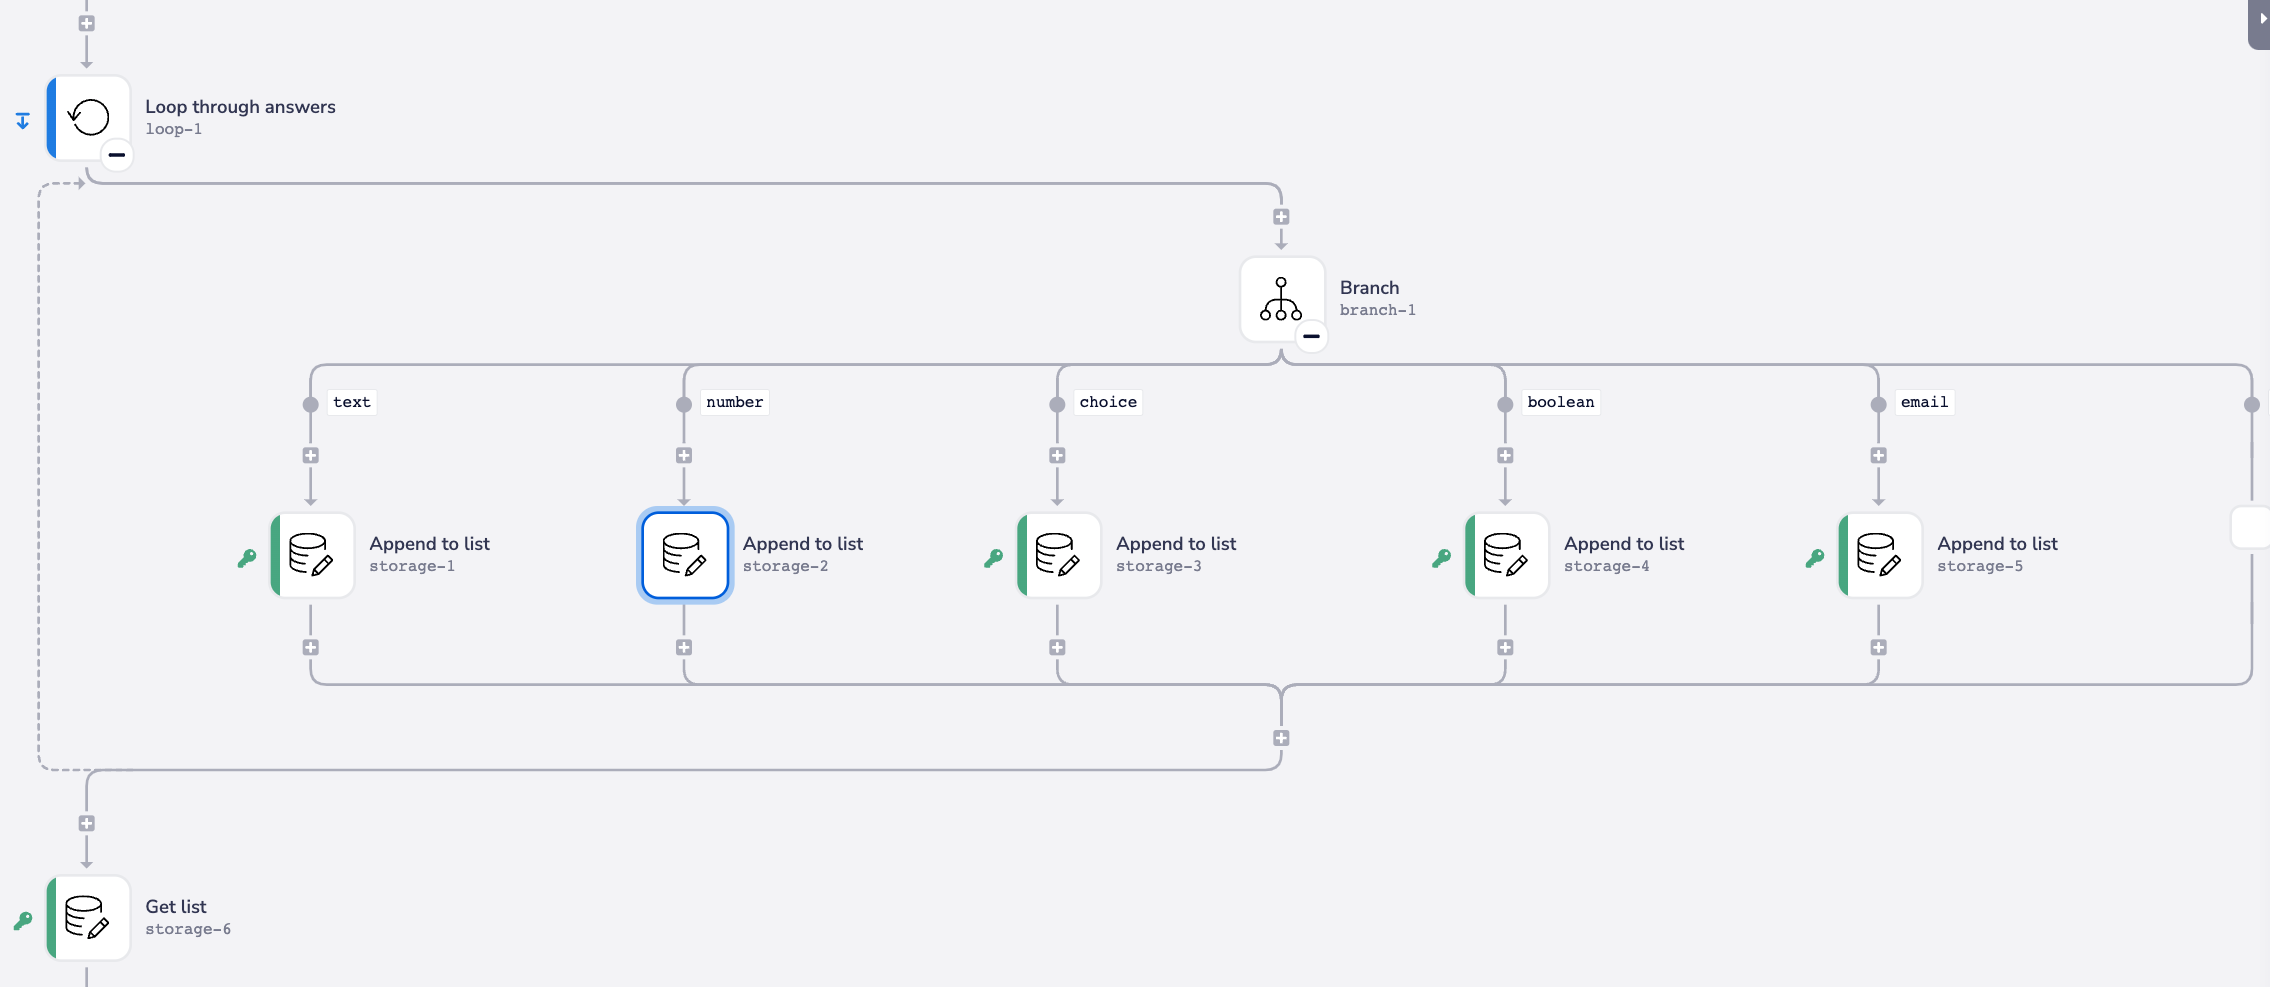The height and width of the screenshot is (987, 2270).
Task: Select the email branch label
Action: pyautogui.click(x=1923, y=401)
